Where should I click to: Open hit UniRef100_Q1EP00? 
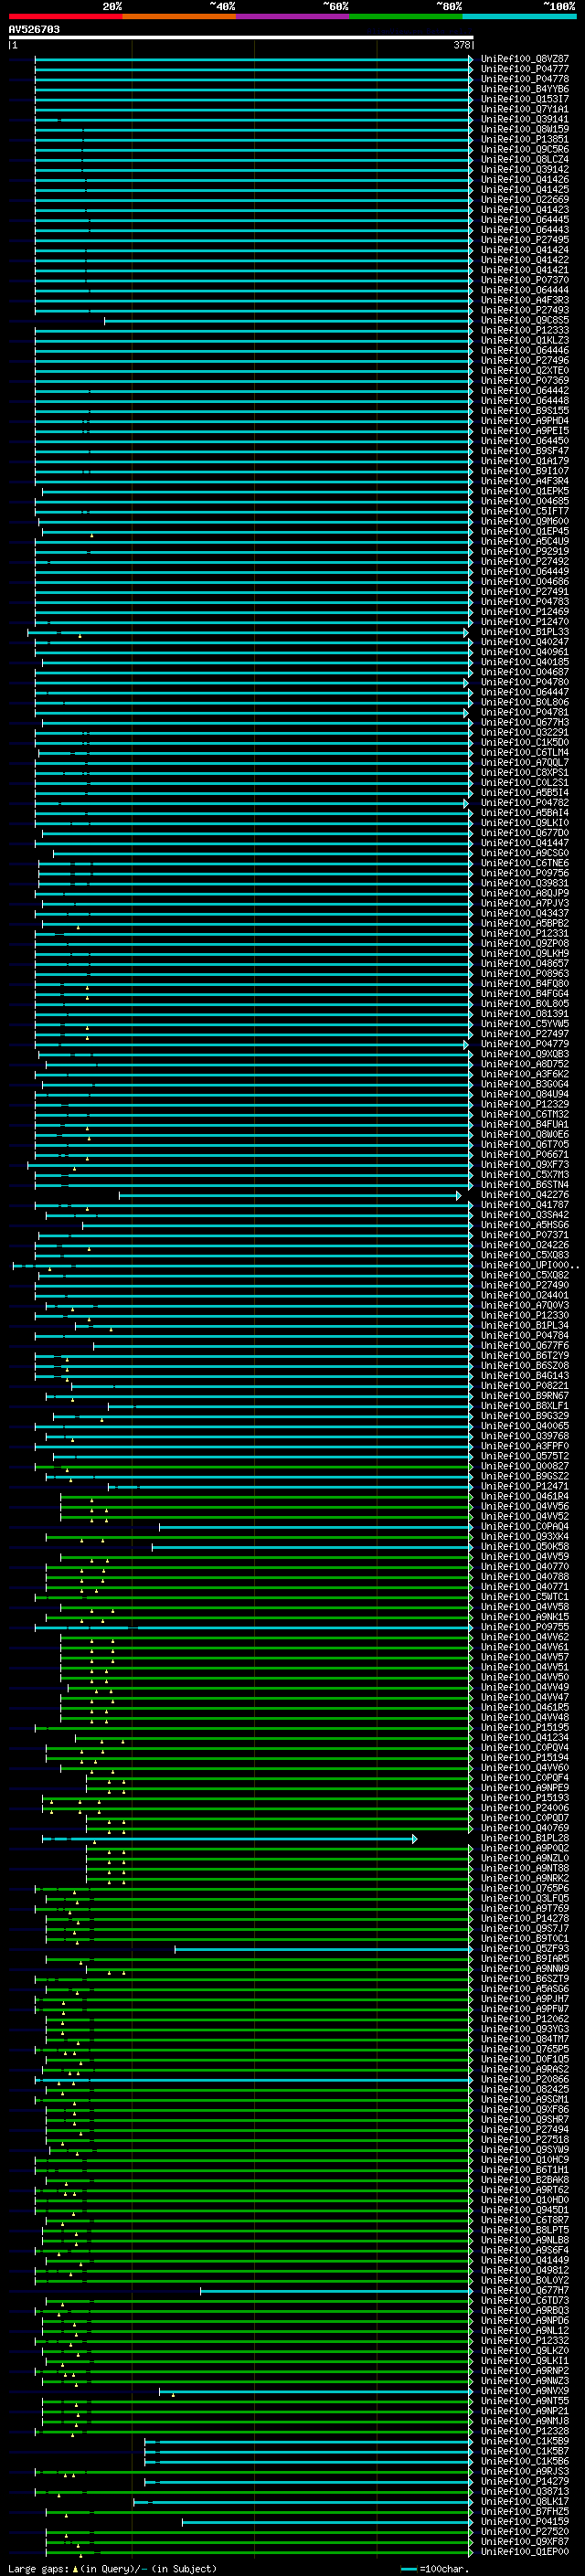pos(524,2553)
